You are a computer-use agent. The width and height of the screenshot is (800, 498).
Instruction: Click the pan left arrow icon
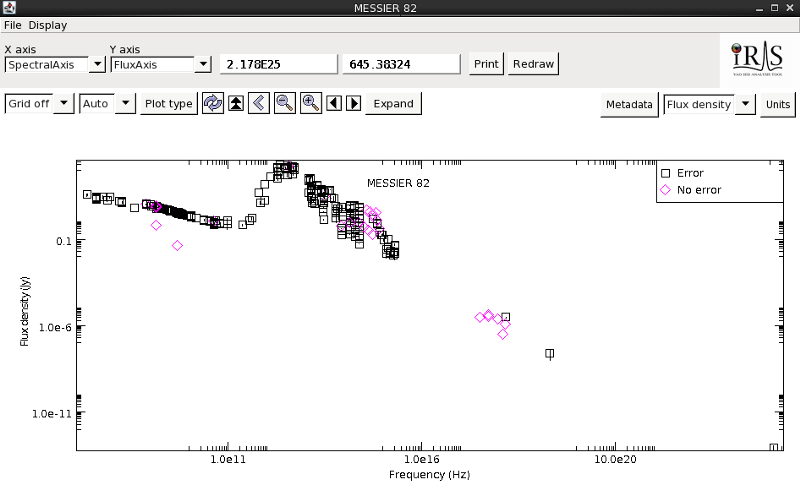pos(334,103)
